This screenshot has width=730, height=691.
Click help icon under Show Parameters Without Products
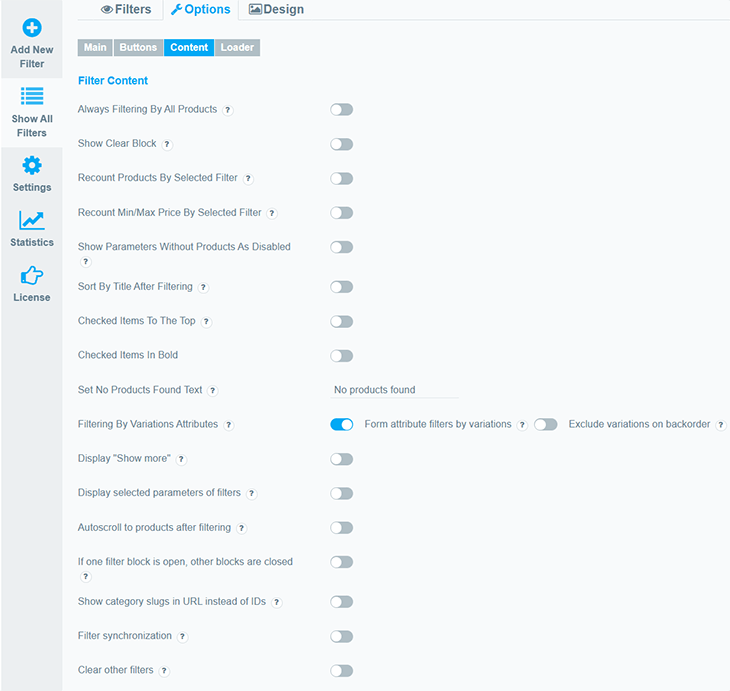85,262
